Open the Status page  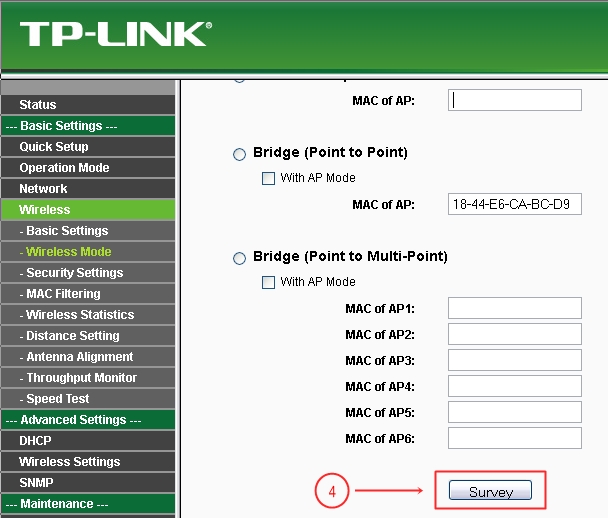pyautogui.click(x=88, y=105)
